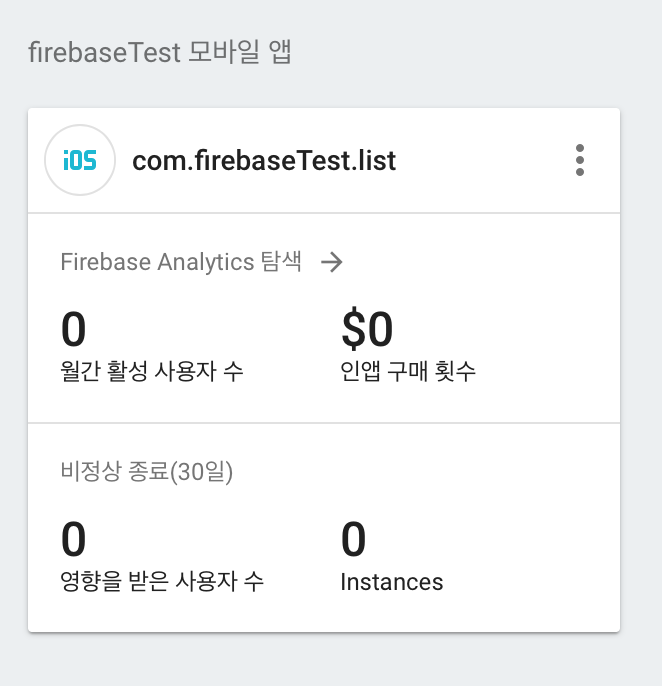This screenshot has width=662, height=686.
Task: Click the affected users count 0
Action: [x=74, y=539]
